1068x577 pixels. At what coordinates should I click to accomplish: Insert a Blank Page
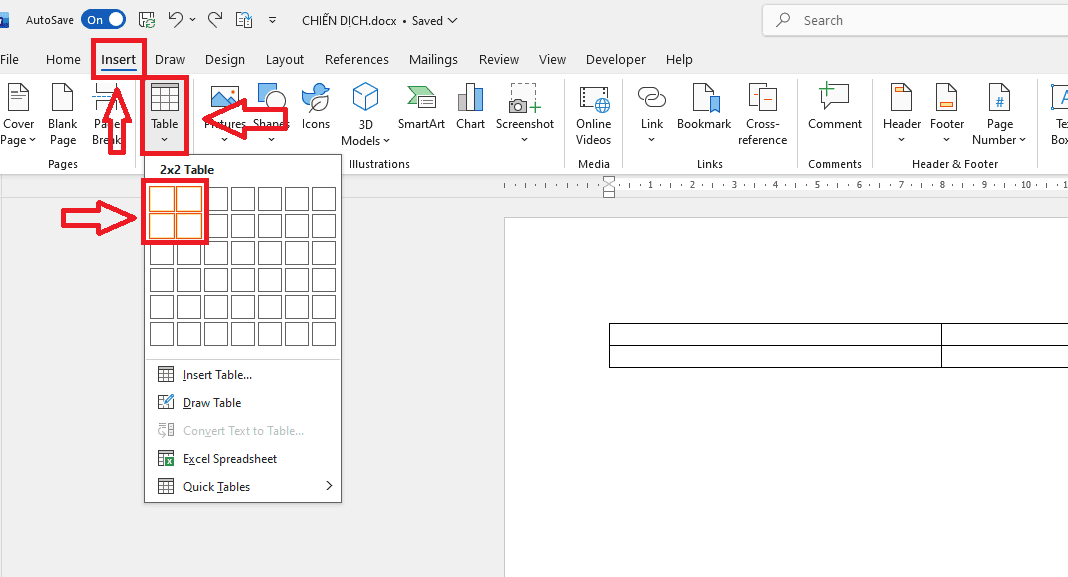click(x=63, y=114)
